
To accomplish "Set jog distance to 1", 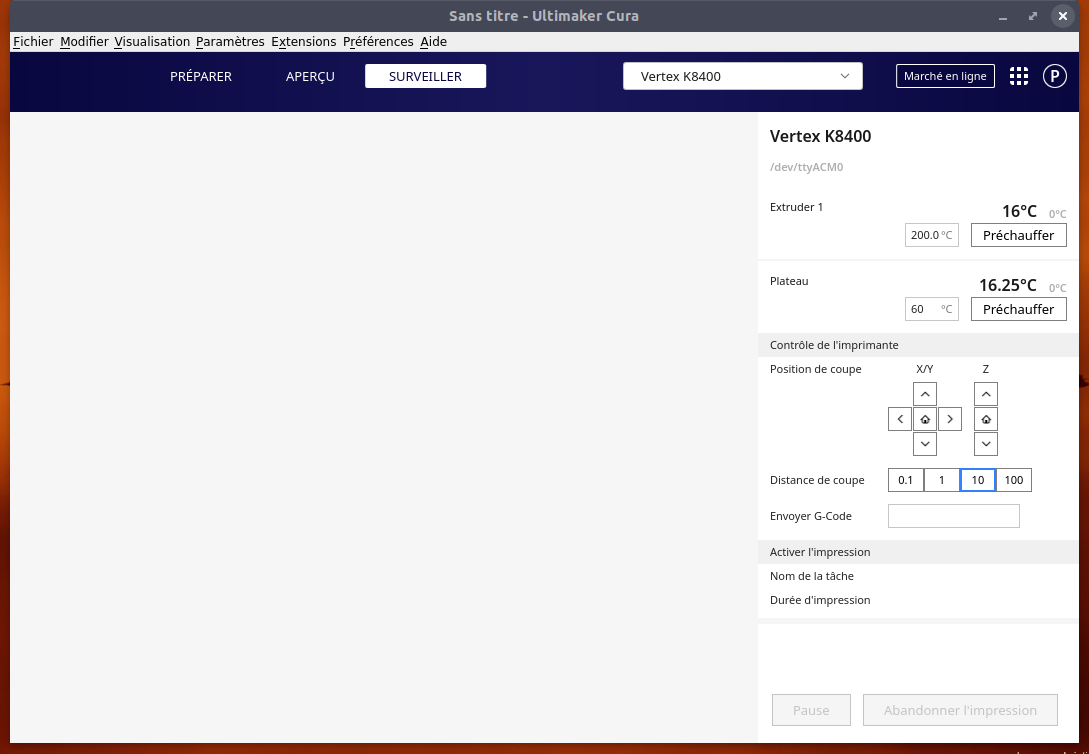I will [942, 480].
